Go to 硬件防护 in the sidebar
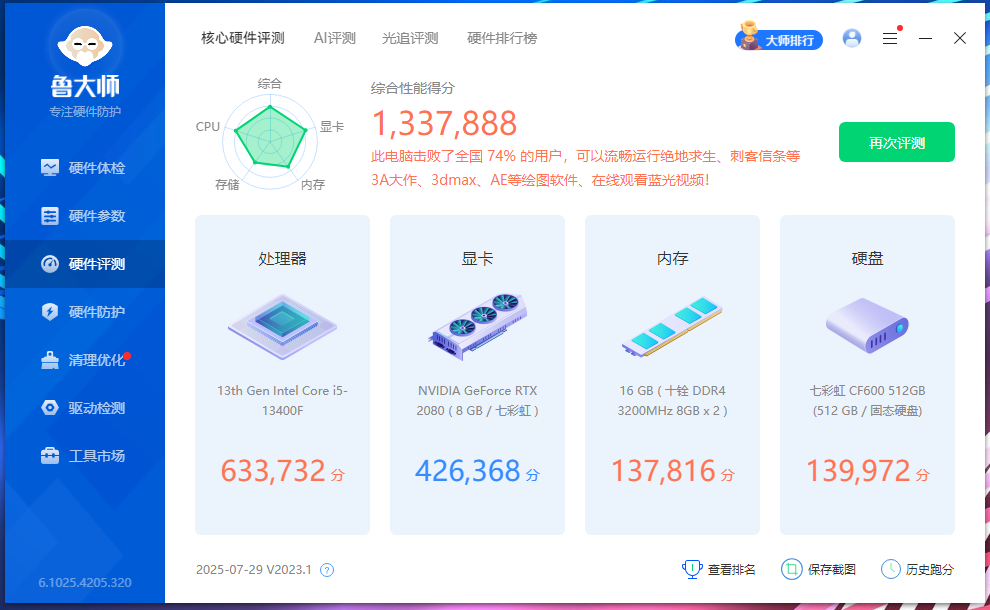The height and width of the screenshot is (610, 990). (85, 311)
